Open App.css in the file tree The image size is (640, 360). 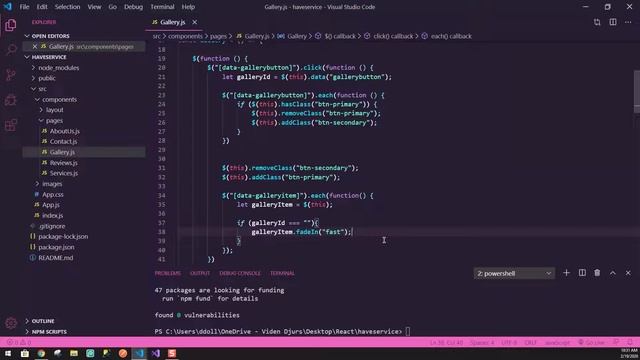tap(52, 194)
